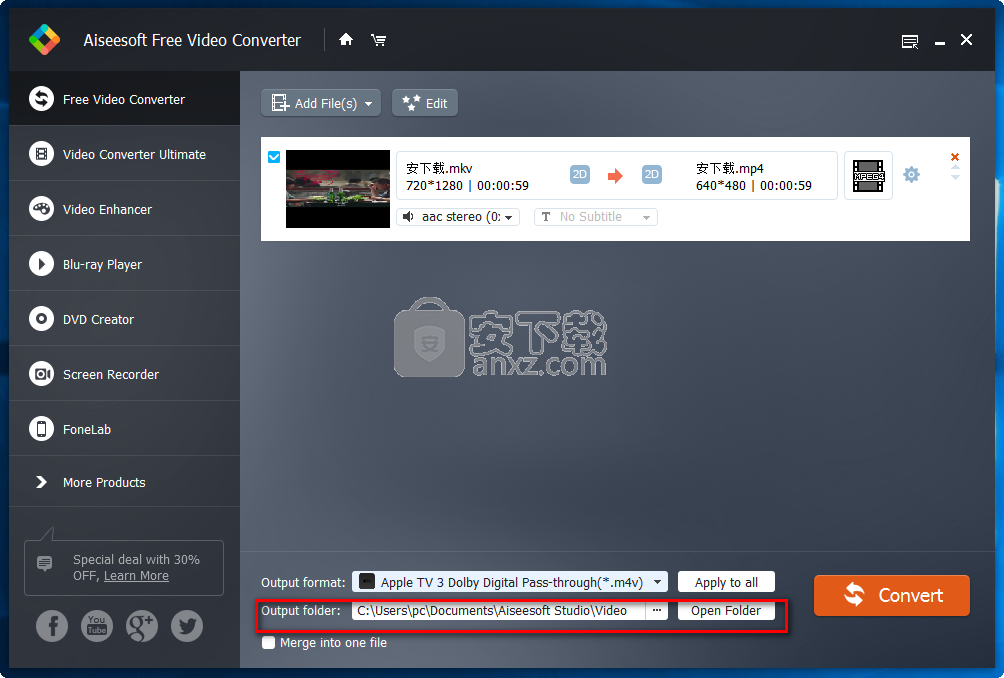
Task: Click the Aiseesoft logo icon
Action: pyautogui.click(x=45, y=40)
